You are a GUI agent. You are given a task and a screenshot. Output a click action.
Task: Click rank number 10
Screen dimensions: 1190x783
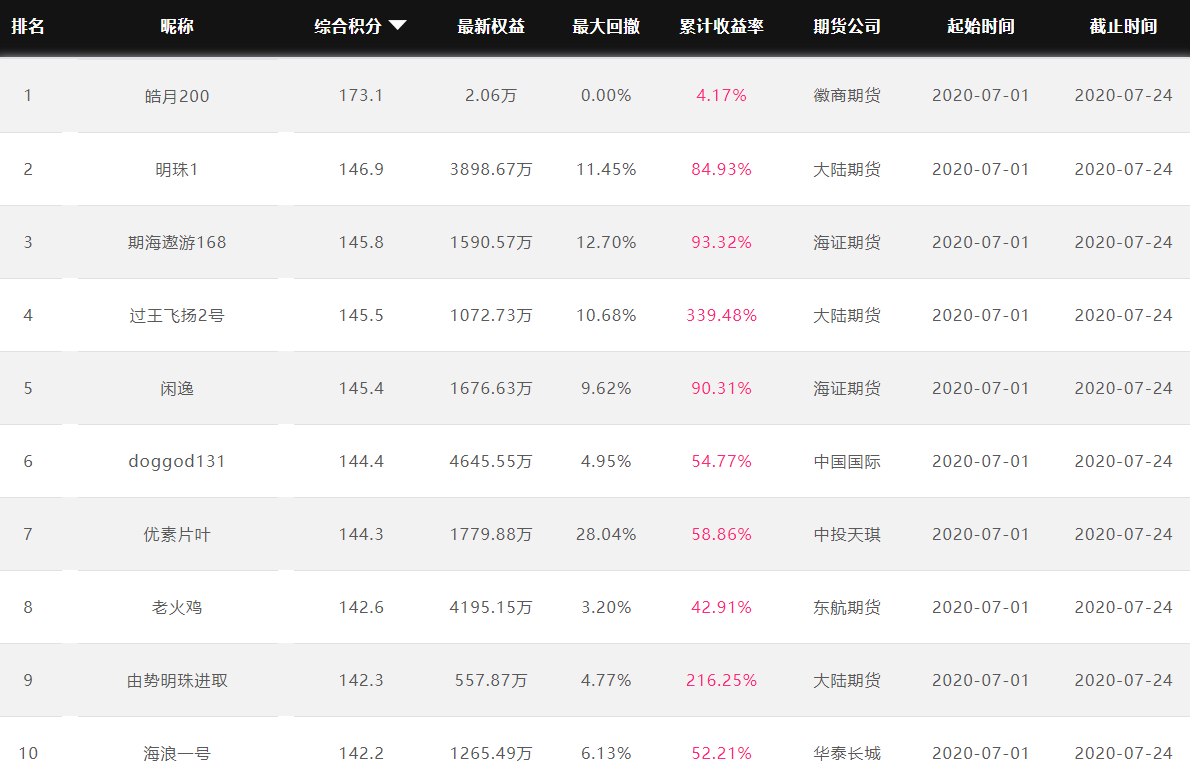pos(28,753)
